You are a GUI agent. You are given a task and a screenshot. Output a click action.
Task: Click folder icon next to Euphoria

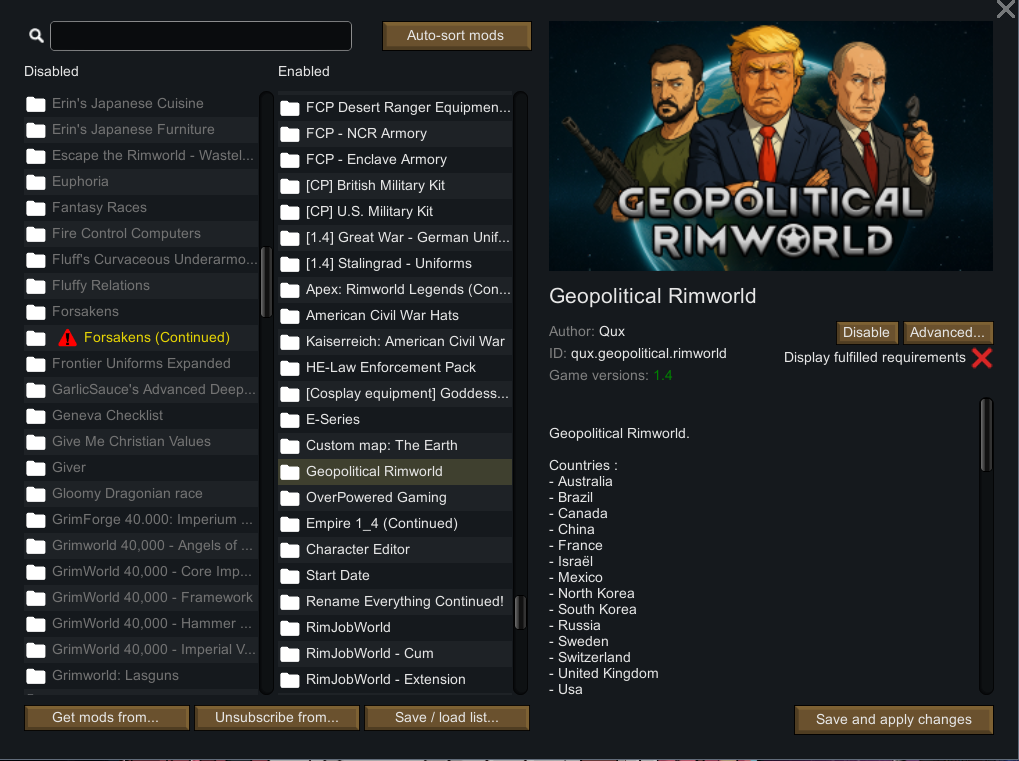point(36,182)
